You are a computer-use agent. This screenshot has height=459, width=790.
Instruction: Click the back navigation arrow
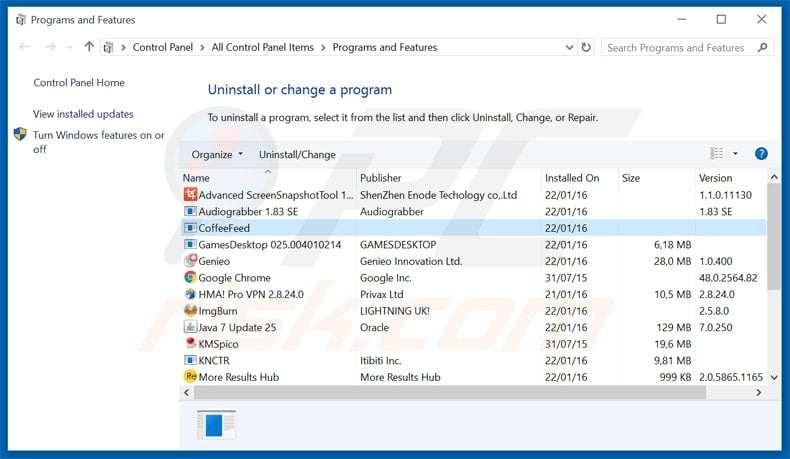(x=24, y=47)
